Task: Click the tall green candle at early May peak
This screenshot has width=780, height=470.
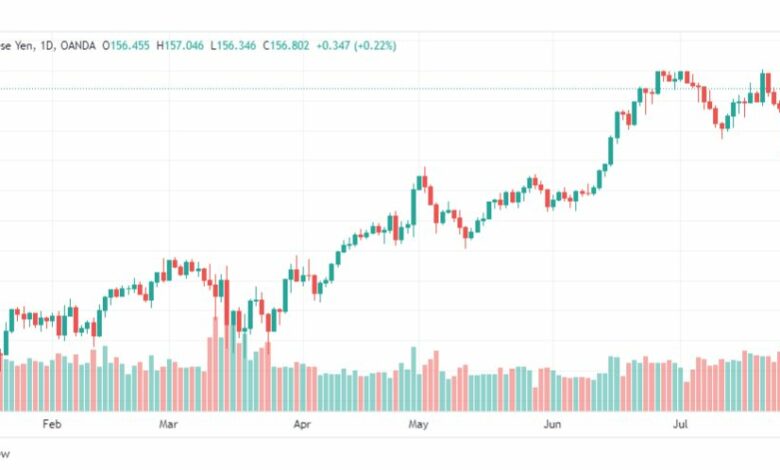Action: pyautogui.click(x=413, y=206)
